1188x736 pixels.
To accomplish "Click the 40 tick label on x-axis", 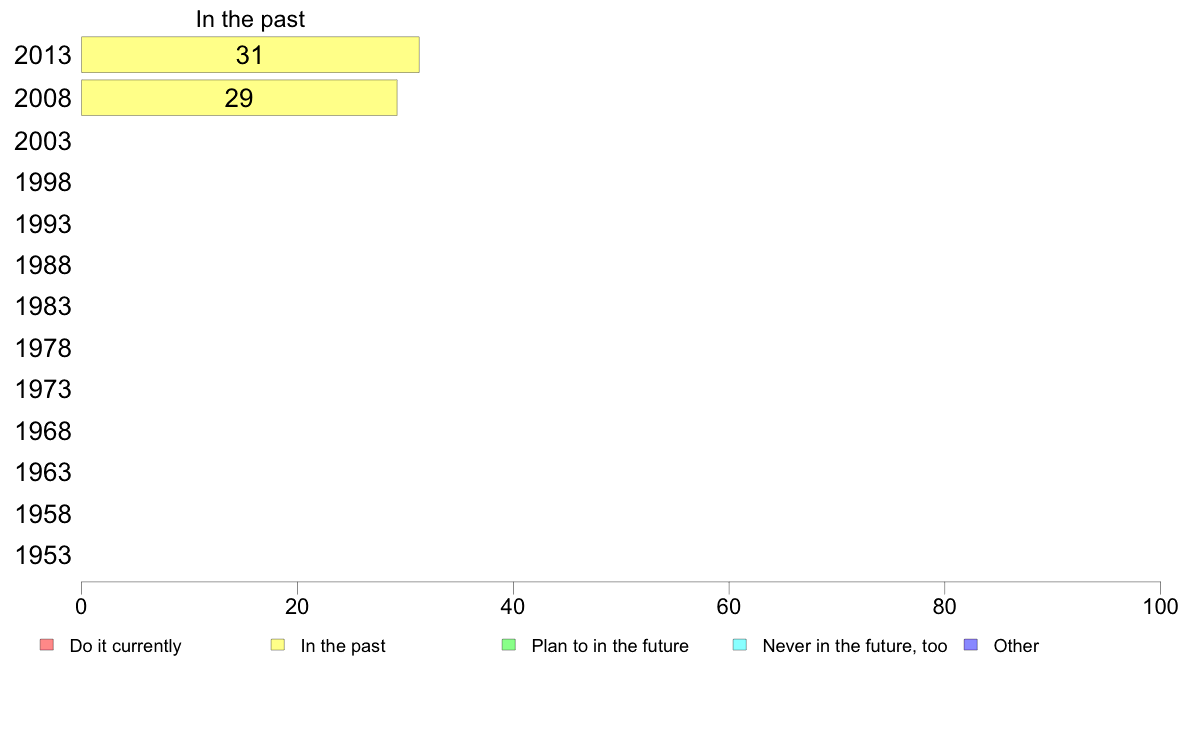I will pos(513,606).
